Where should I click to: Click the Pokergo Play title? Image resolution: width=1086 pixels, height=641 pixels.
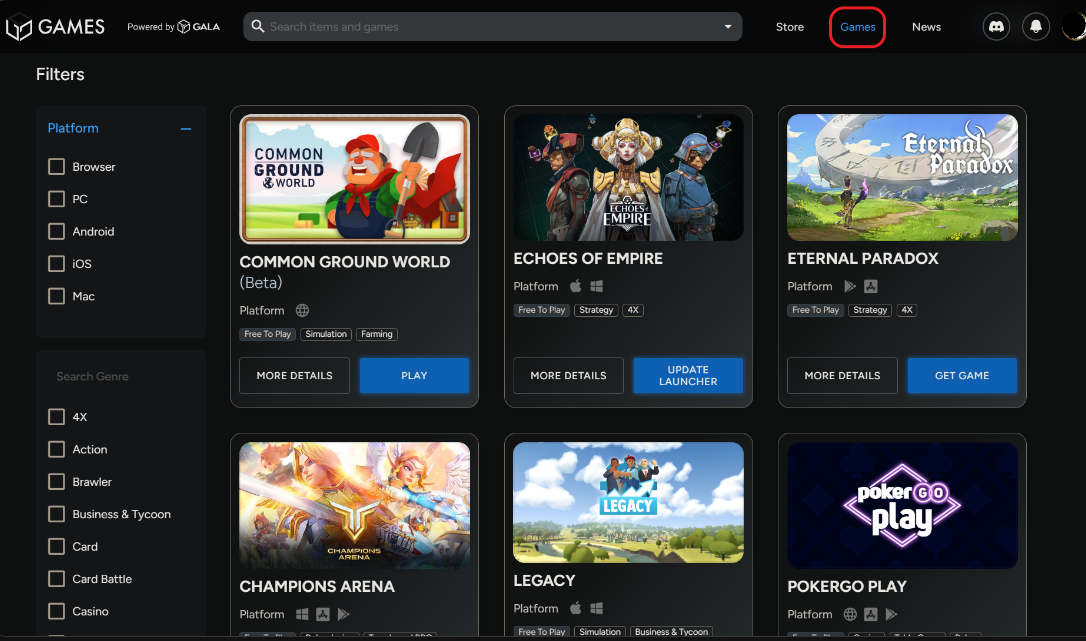847,586
